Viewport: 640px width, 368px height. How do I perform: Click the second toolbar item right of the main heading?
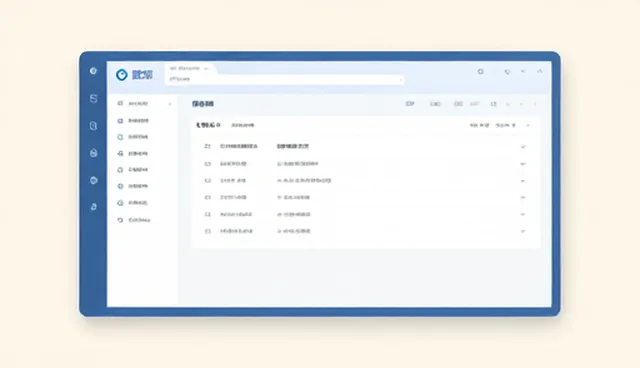[x=435, y=104]
